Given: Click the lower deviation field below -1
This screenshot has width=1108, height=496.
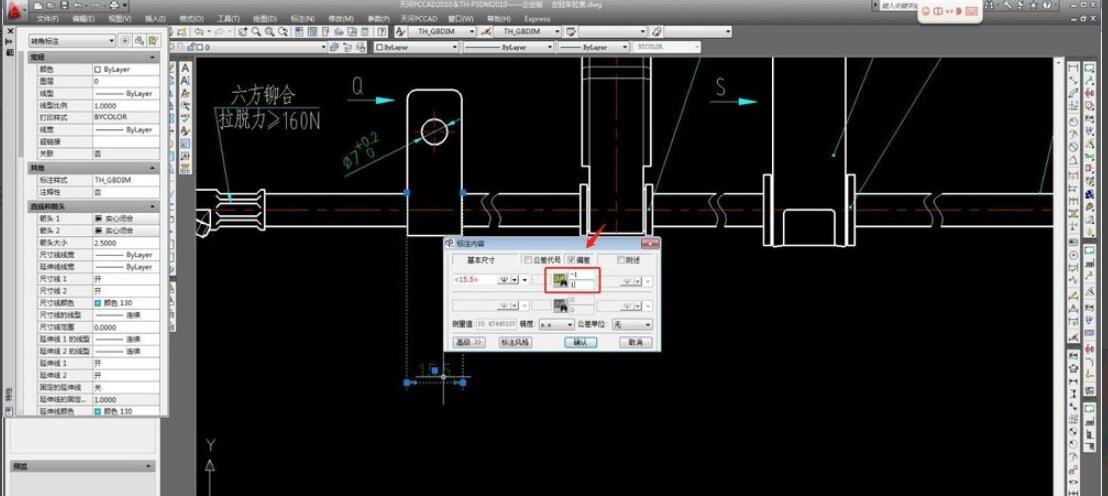Looking at the screenshot, I should [x=584, y=284].
